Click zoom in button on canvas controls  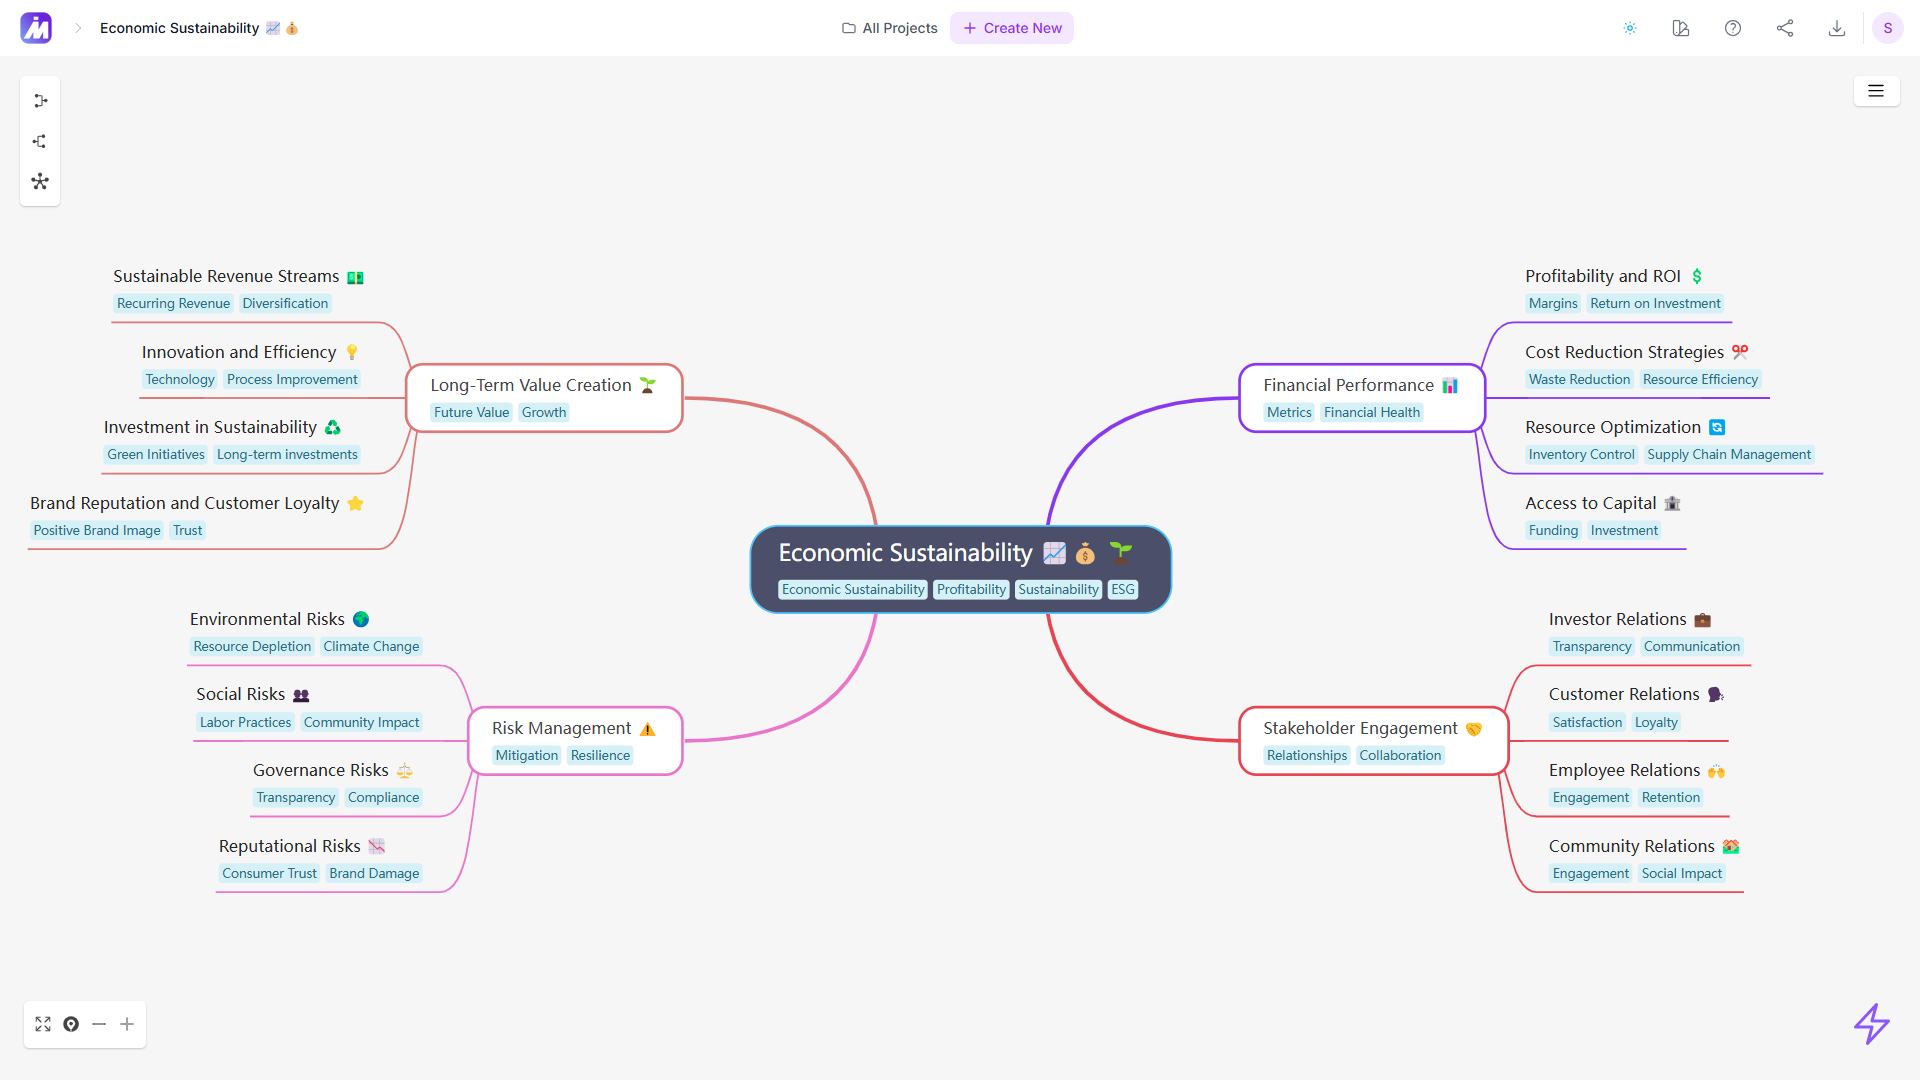coord(128,1025)
